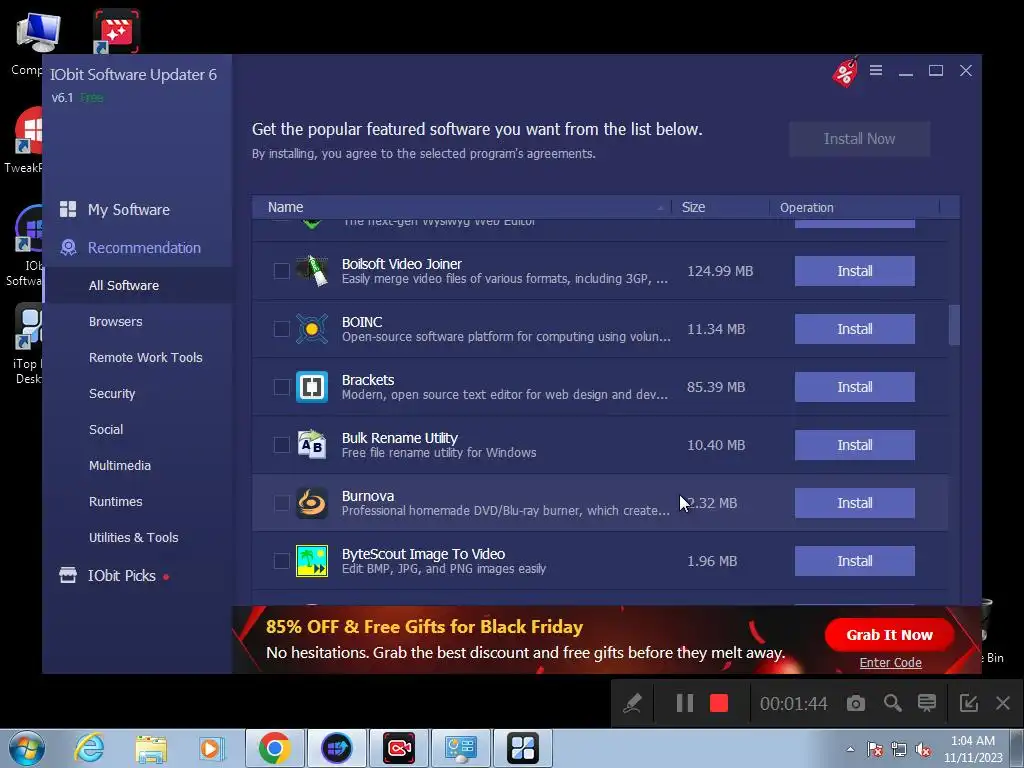
Task: Click the Burnova app icon
Action: pyautogui.click(x=312, y=503)
